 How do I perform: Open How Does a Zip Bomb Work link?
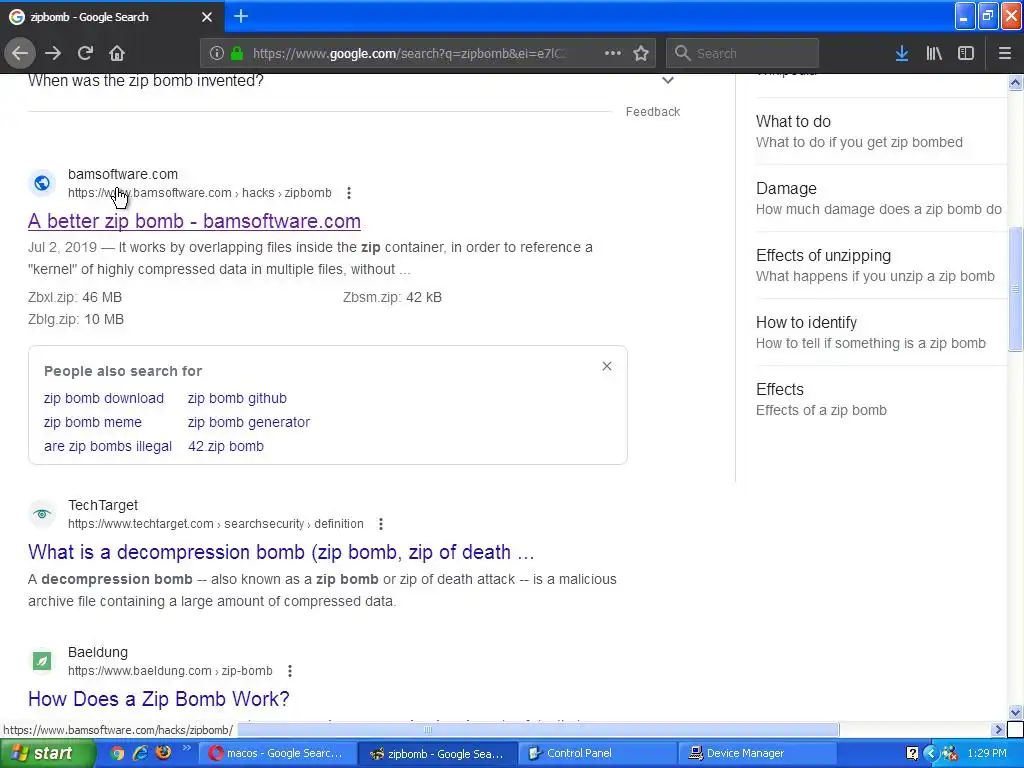click(159, 699)
